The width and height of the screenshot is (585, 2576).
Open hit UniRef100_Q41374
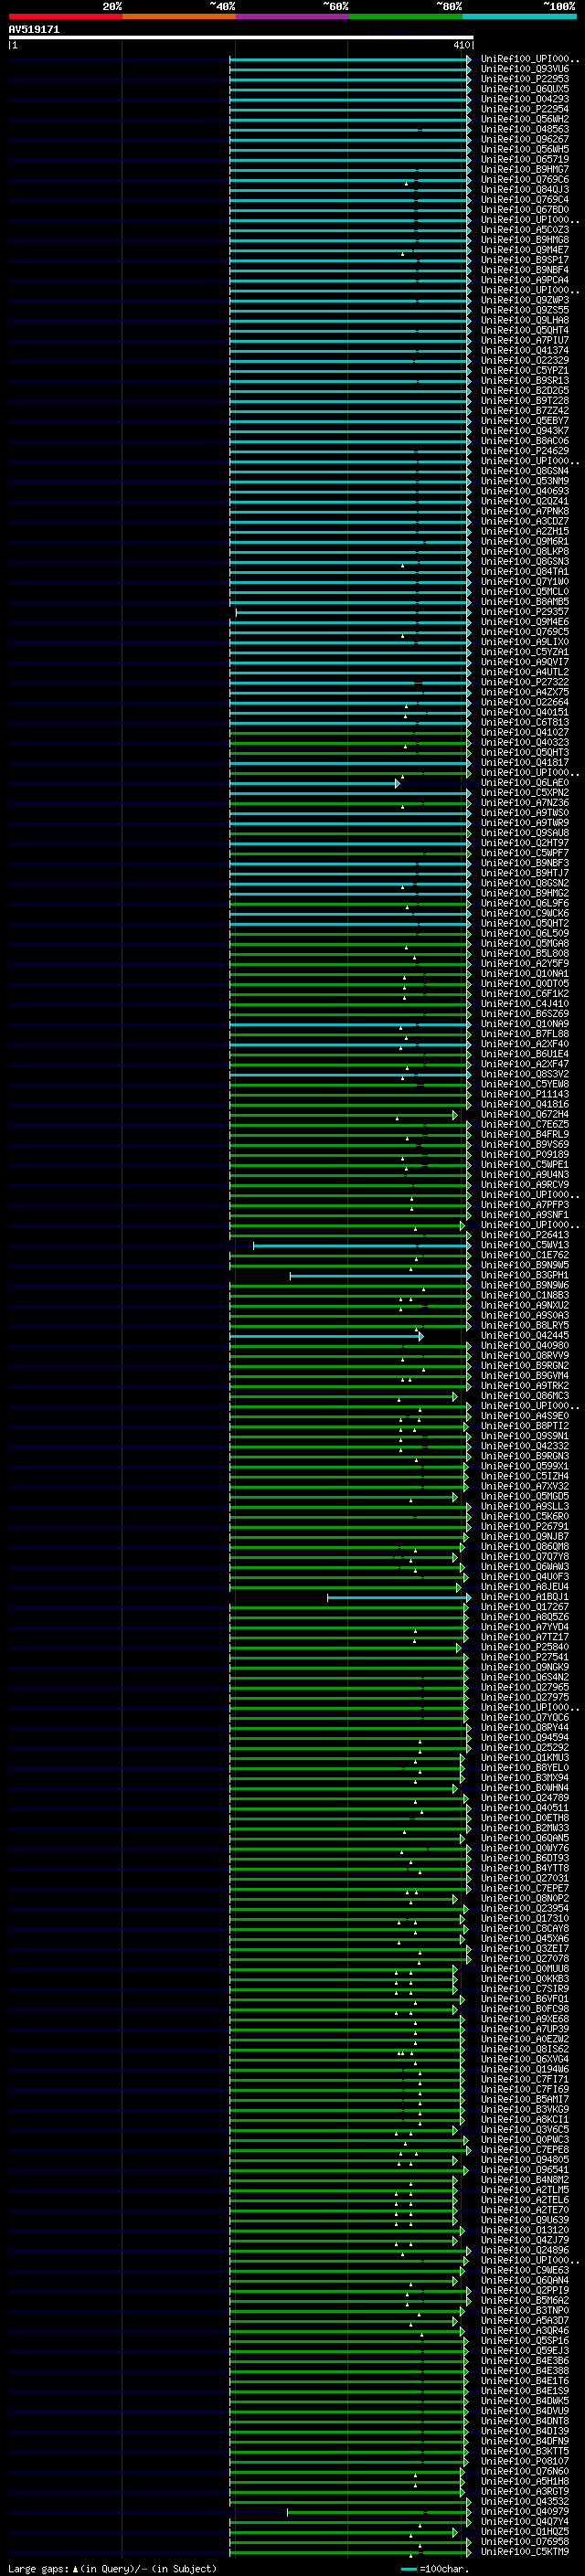click(525, 350)
